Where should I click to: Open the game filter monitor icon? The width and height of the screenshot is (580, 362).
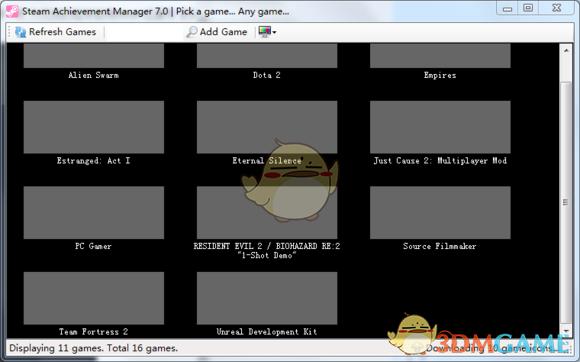(x=264, y=32)
